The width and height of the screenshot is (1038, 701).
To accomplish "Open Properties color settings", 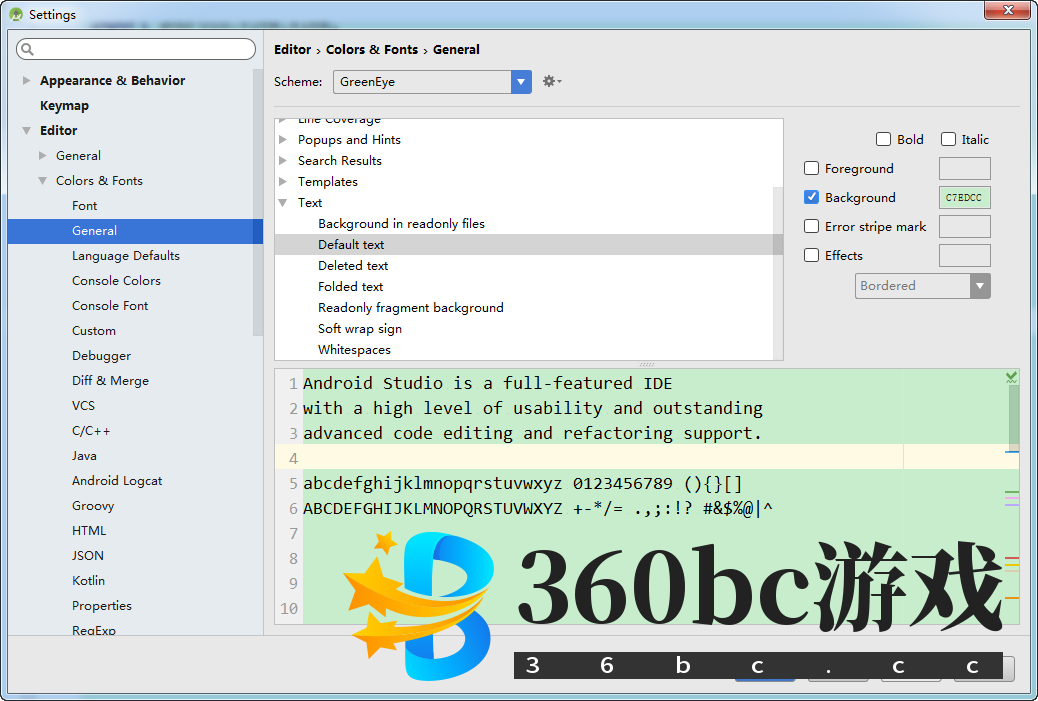I will pos(102,606).
